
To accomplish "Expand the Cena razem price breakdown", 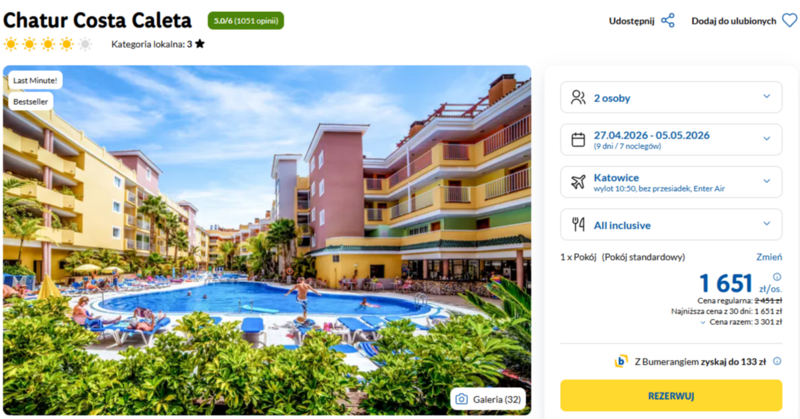I will tap(741, 322).
